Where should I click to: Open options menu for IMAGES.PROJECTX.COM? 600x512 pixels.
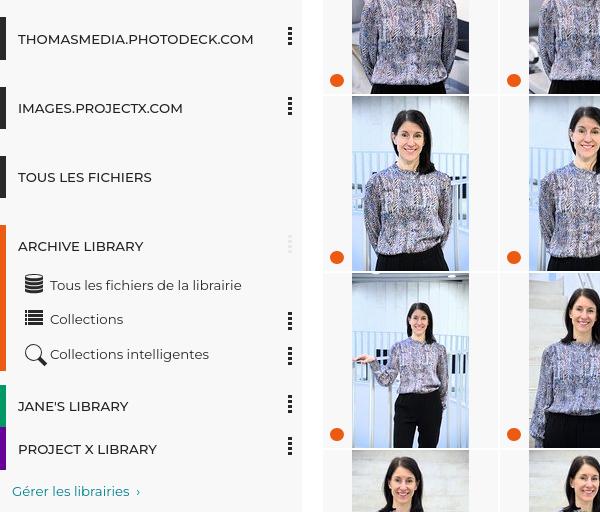pyautogui.click(x=290, y=106)
